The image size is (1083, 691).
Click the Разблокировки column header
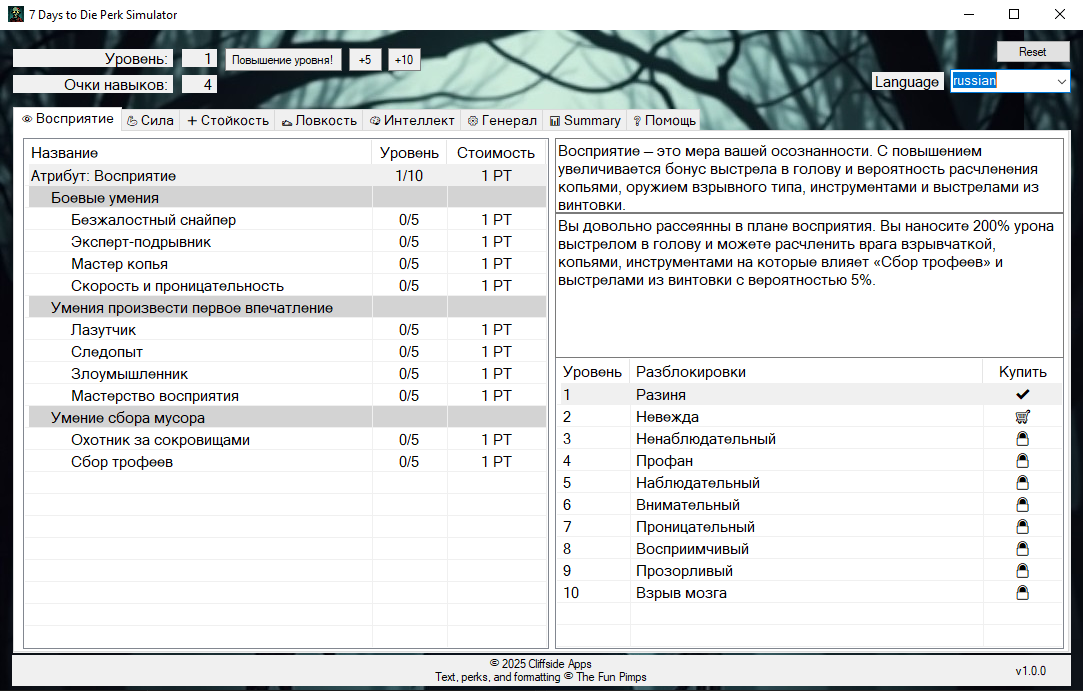point(806,372)
